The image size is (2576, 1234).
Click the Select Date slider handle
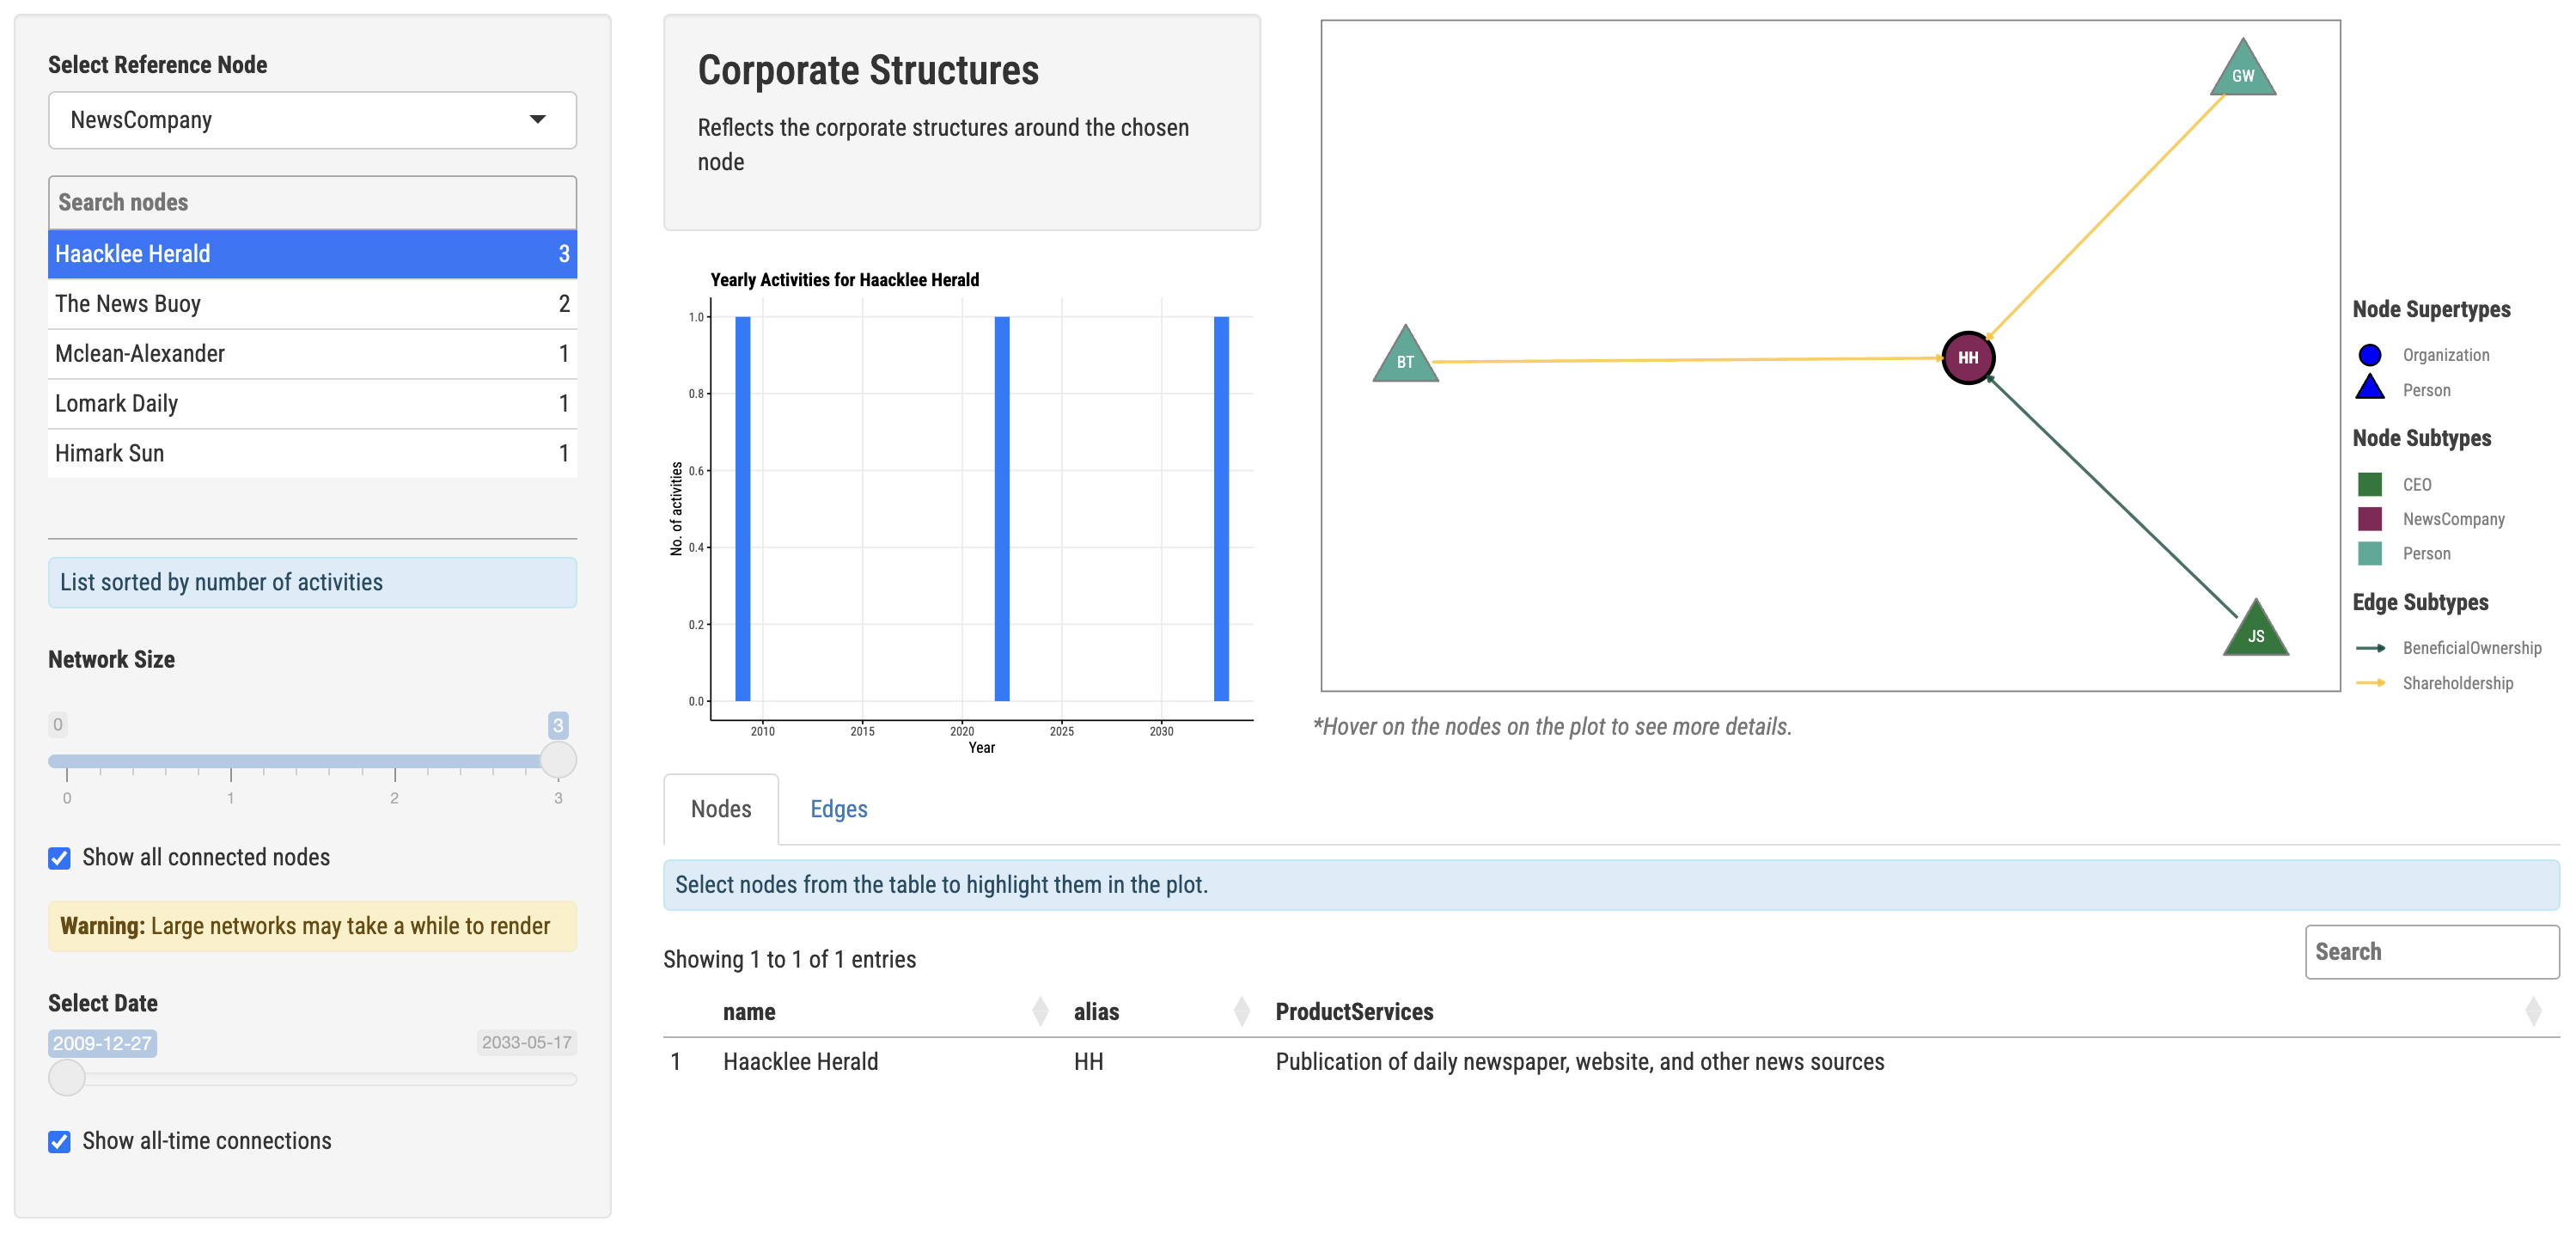pos(67,1078)
